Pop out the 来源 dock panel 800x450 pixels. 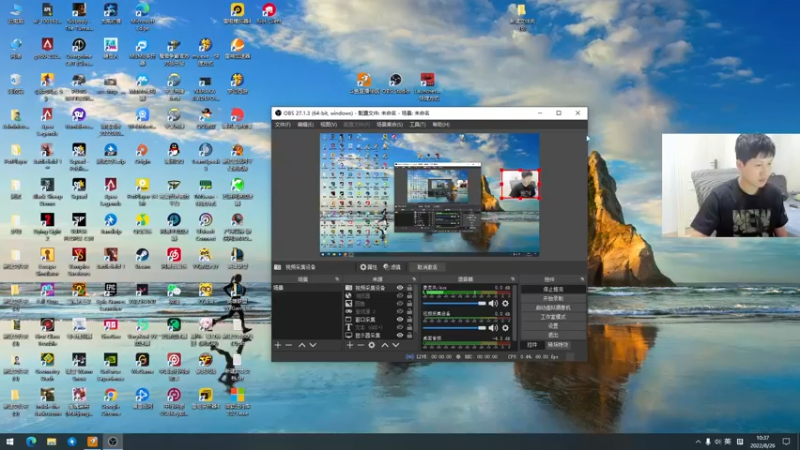414,279
